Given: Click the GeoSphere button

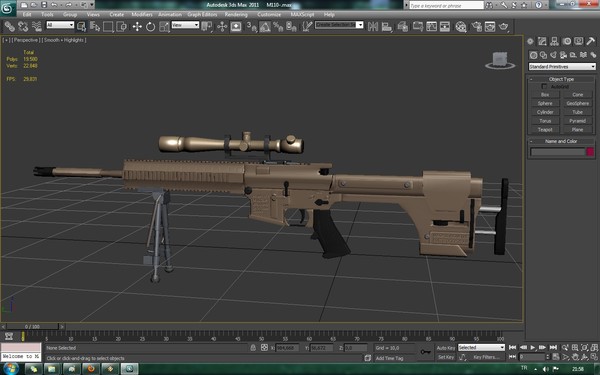Looking at the screenshot, I should click(577, 103).
